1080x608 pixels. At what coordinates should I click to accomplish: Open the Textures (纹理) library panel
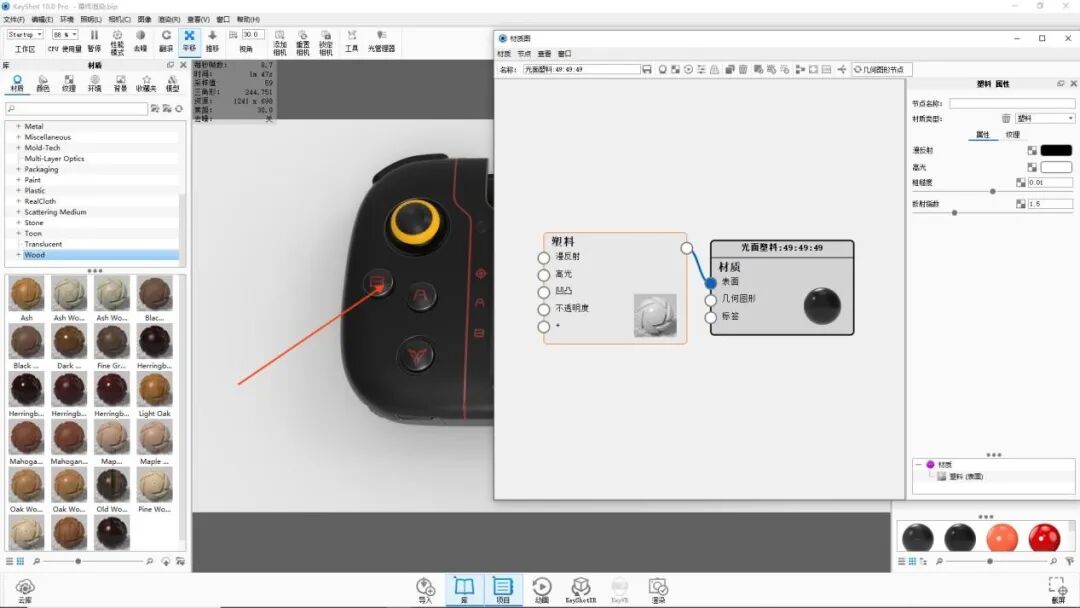(69, 82)
